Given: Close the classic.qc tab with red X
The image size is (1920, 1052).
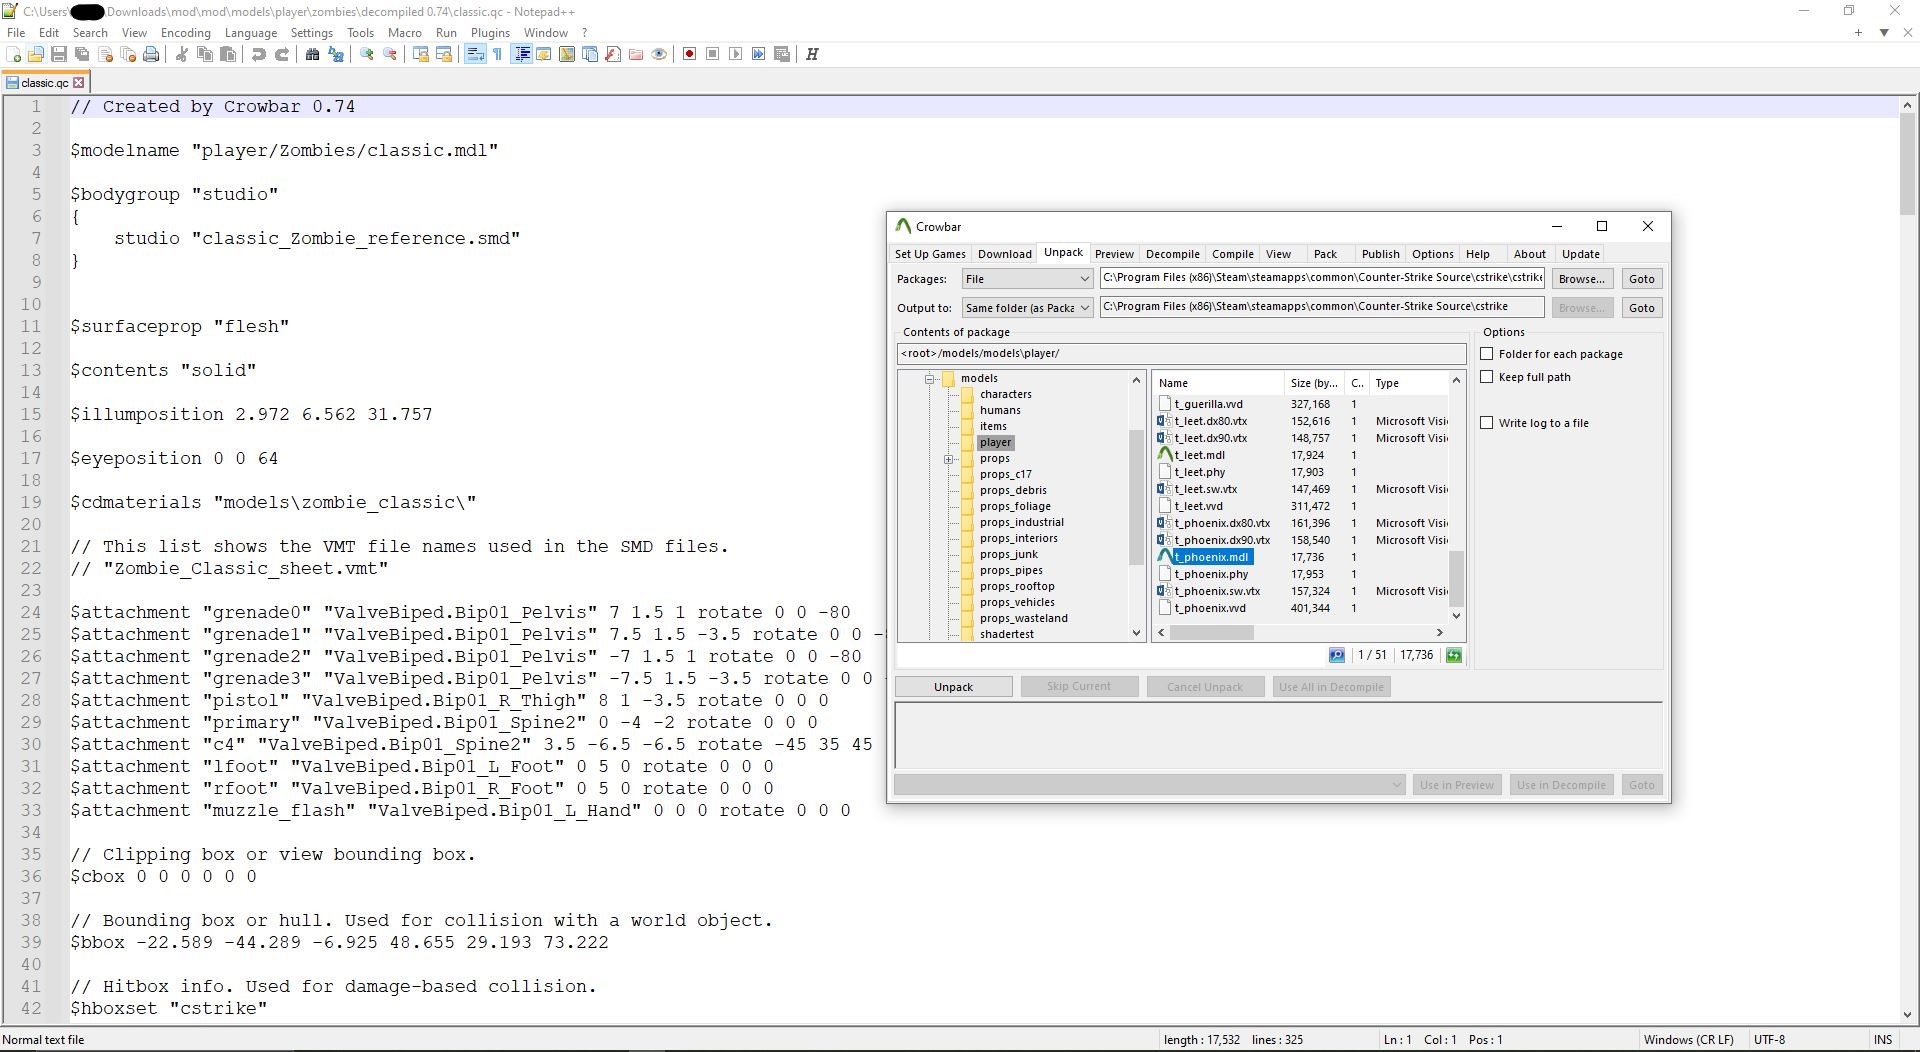Looking at the screenshot, I should (x=79, y=83).
